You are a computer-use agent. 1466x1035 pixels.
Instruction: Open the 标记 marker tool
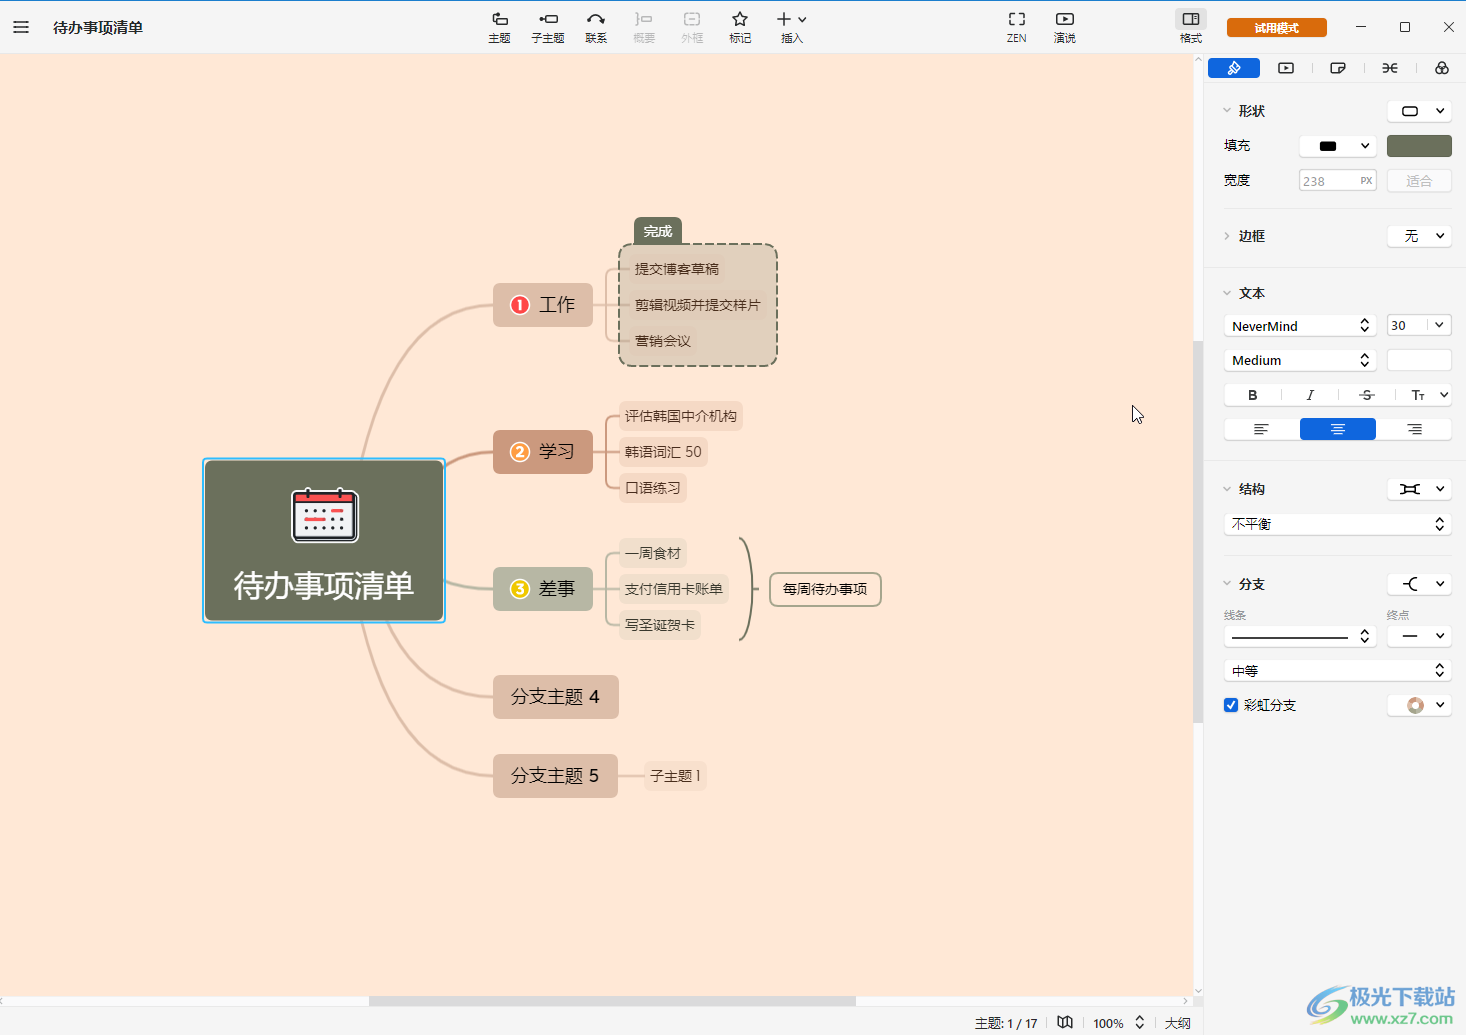[740, 27]
